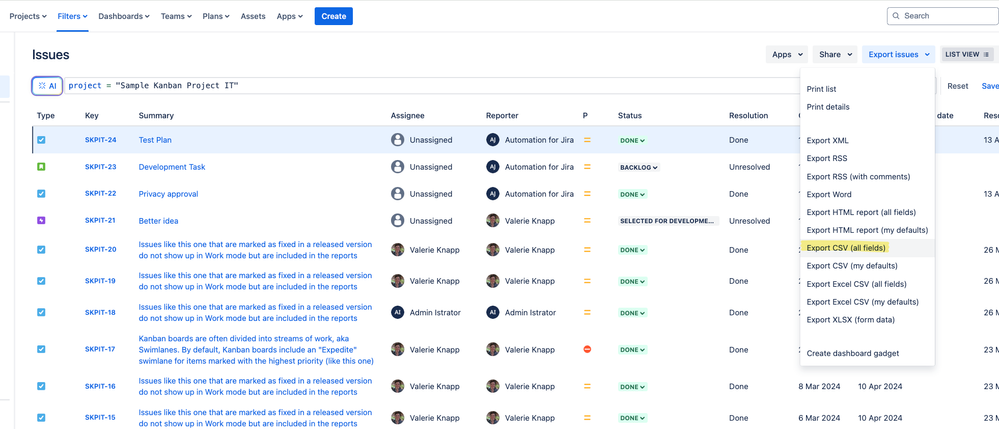The height and width of the screenshot is (429, 999).
Task: Click the task type icon for SKPIT-15
Action: [x=41, y=418]
